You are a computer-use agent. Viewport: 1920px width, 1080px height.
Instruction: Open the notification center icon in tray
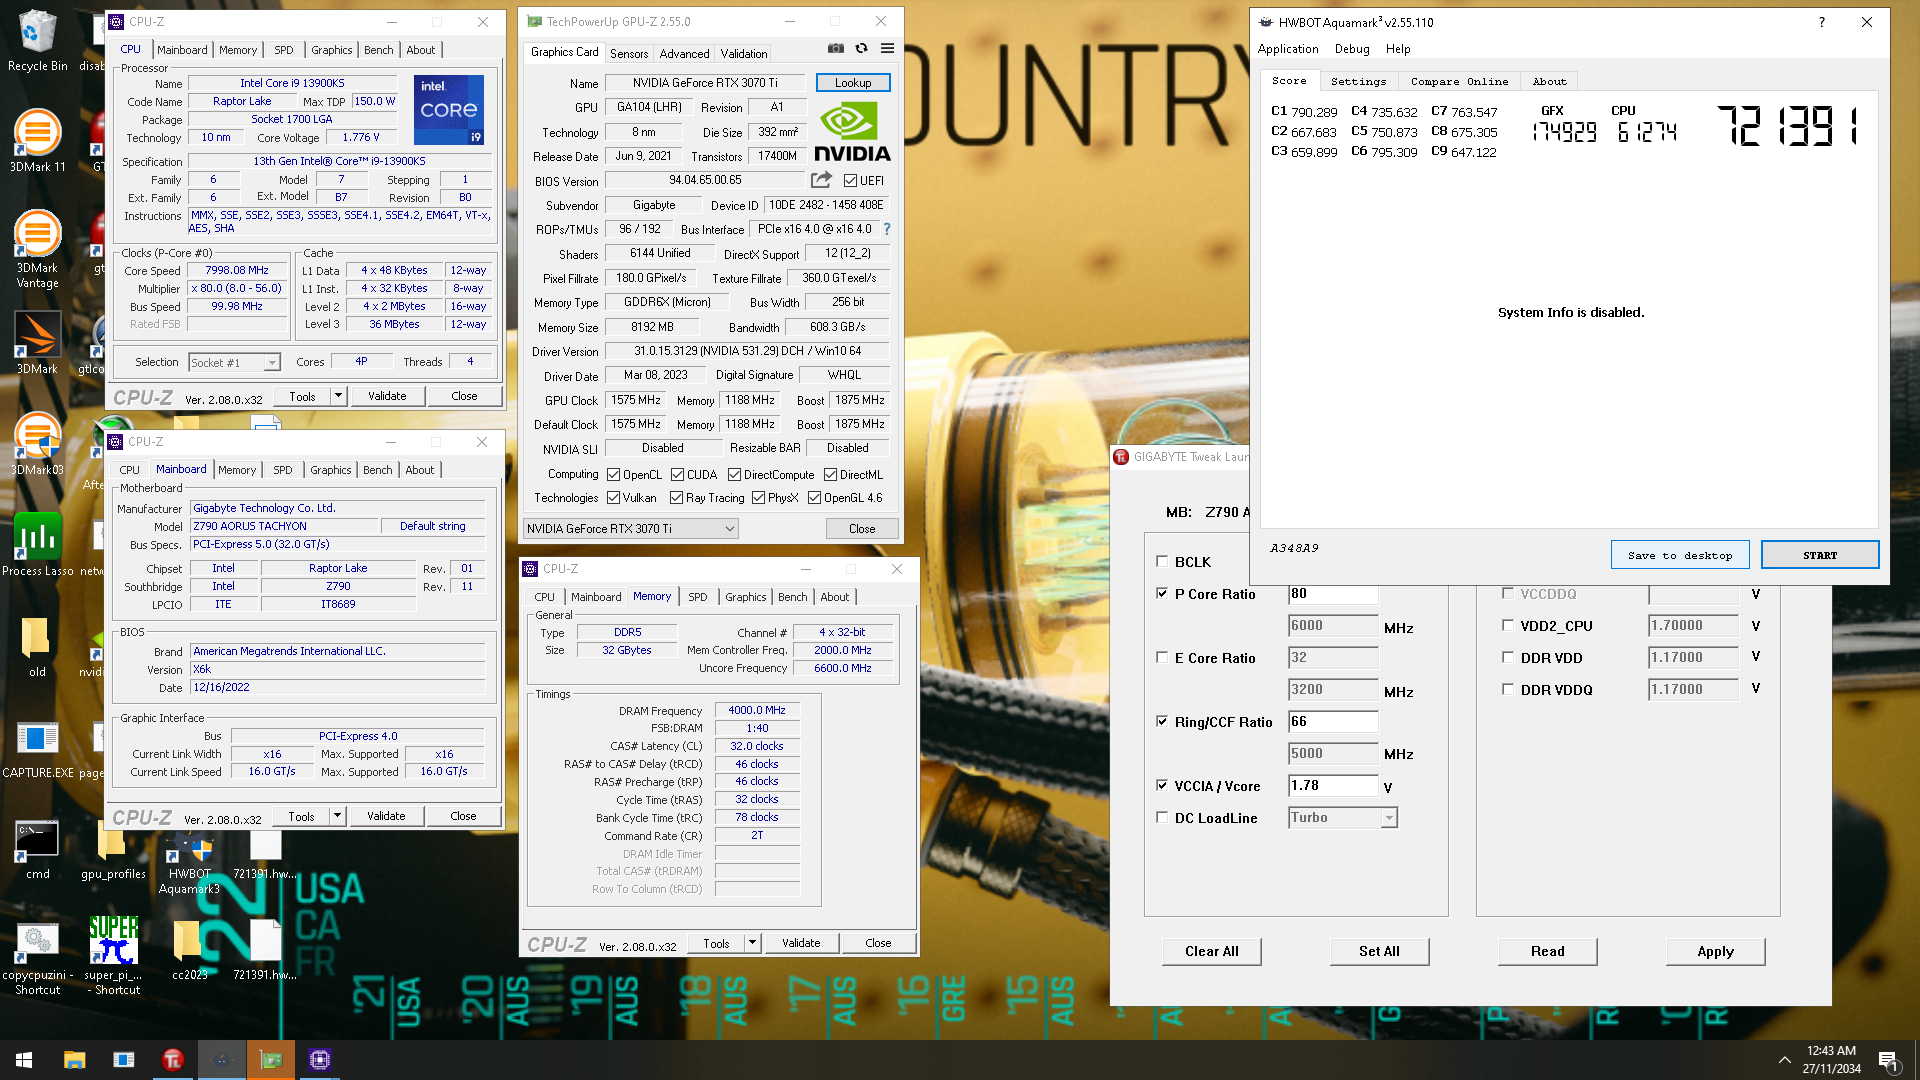pyautogui.click(x=1888, y=1060)
